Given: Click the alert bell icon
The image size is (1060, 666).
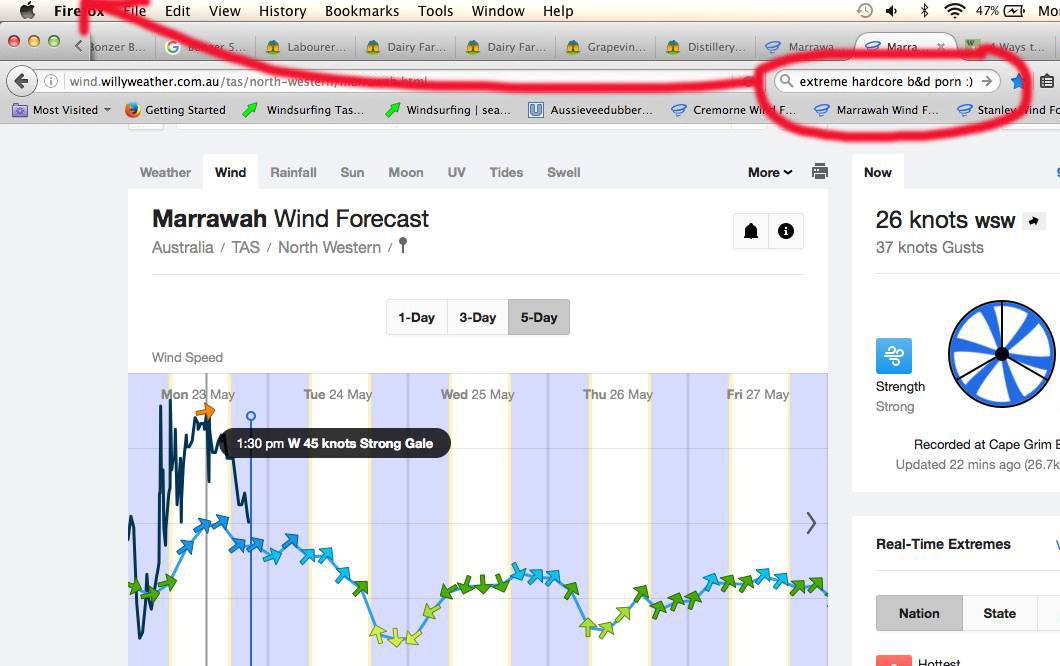Looking at the screenshot, I should coord(751,231).
